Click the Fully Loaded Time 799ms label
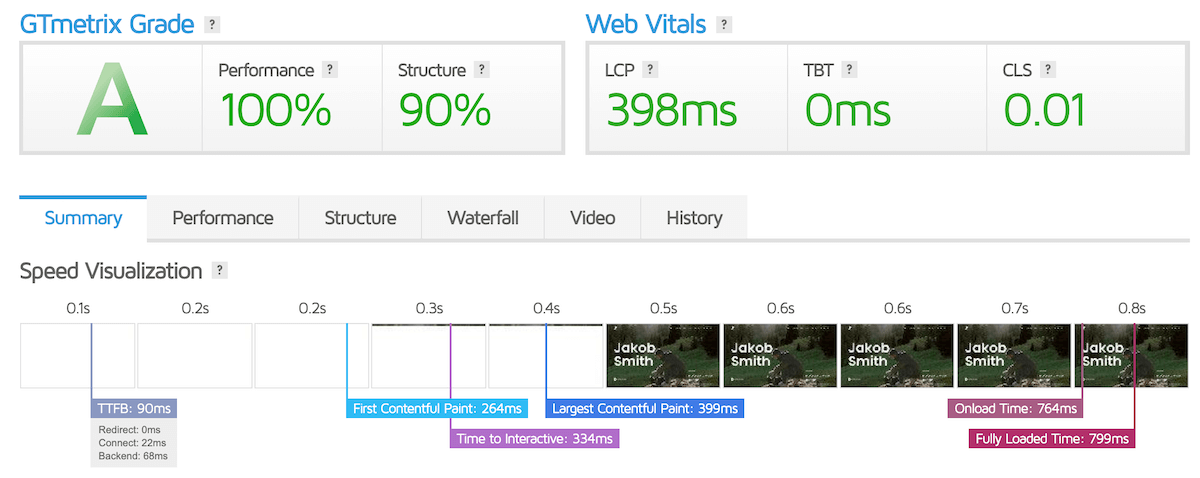 coord(1052,438)
